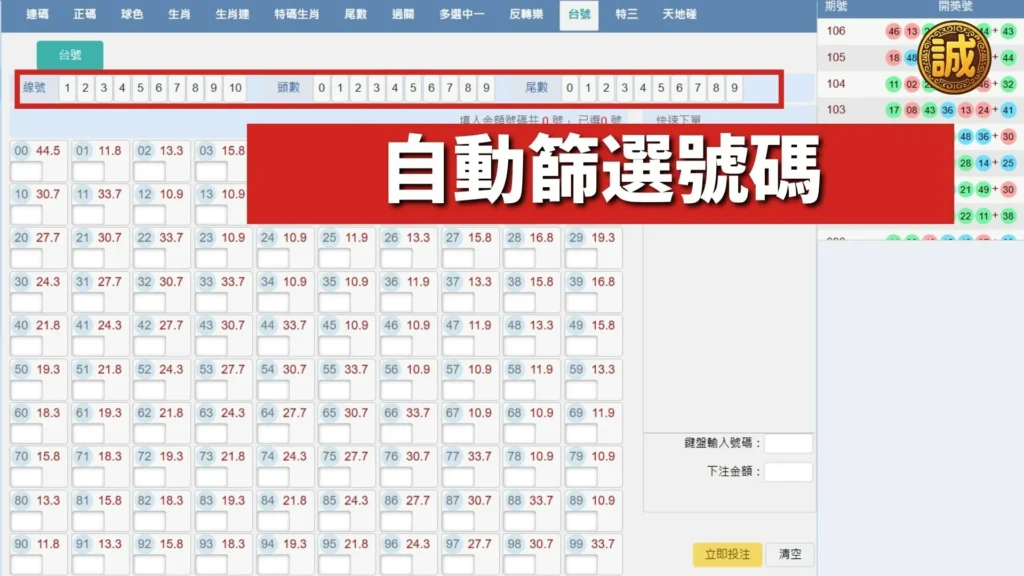Switch to the 反轉樂 tab
The width and height of the screenshot is (1024, 576).
click(x=526, y=14)
